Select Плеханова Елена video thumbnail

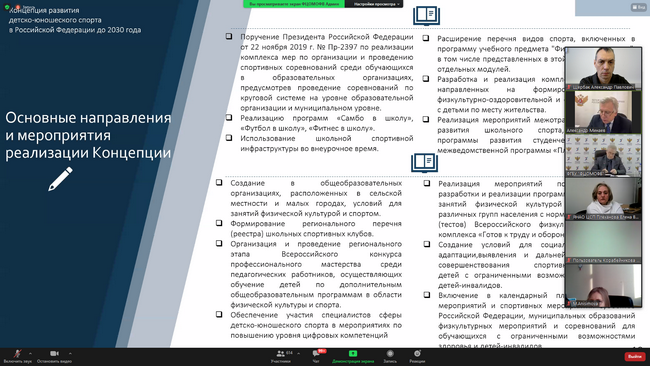[603, 199]
